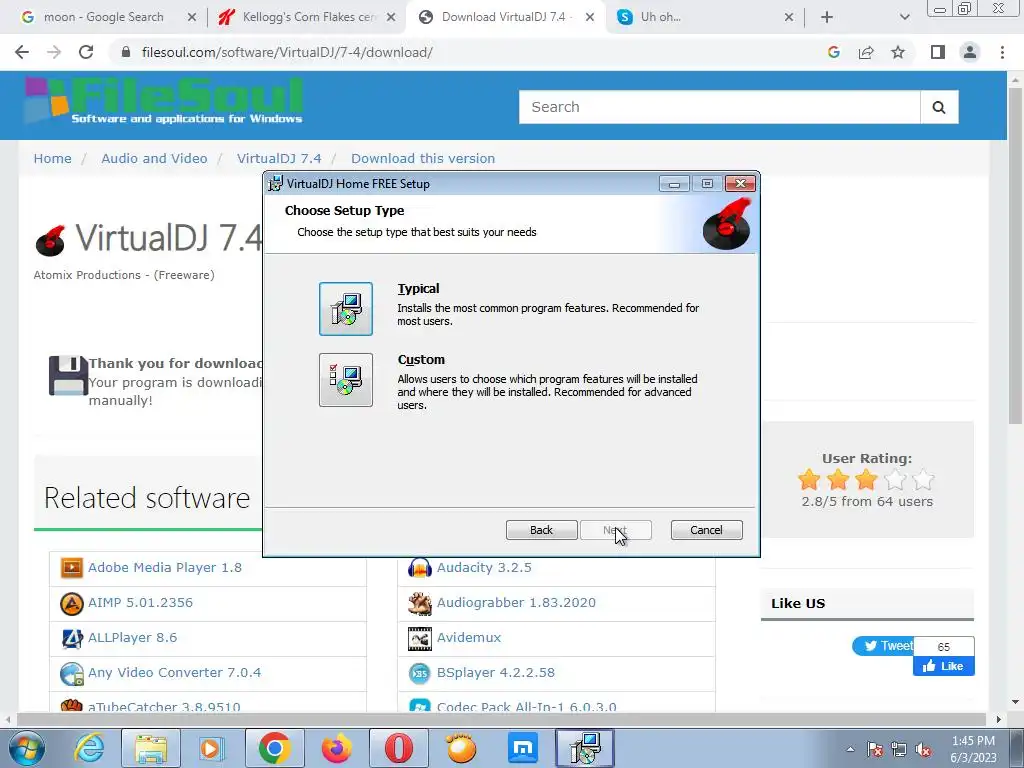
Task: Open Firefox from the taskbar
Action: point(337,748)
